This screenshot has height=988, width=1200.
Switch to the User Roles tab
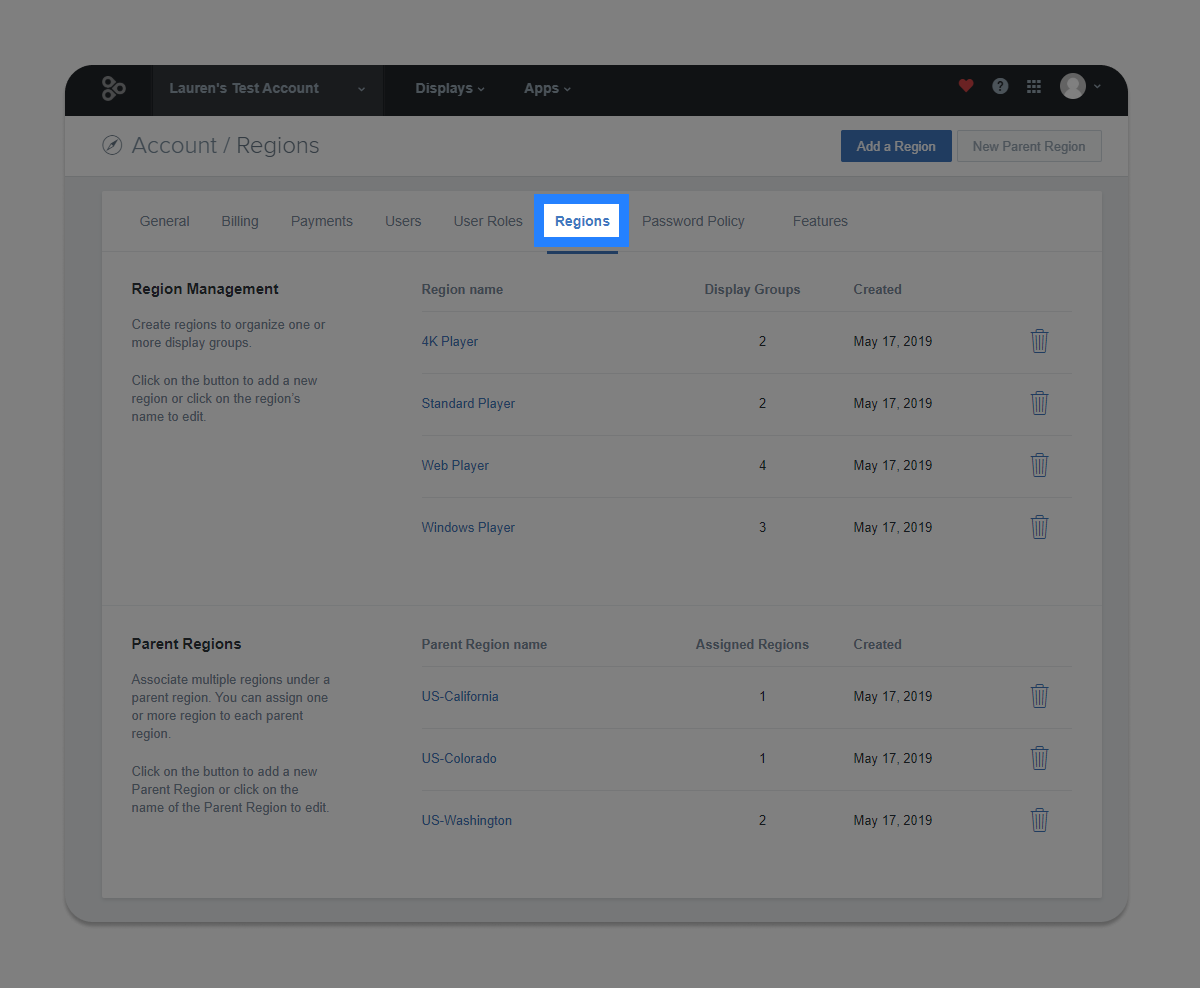(488, 221)
